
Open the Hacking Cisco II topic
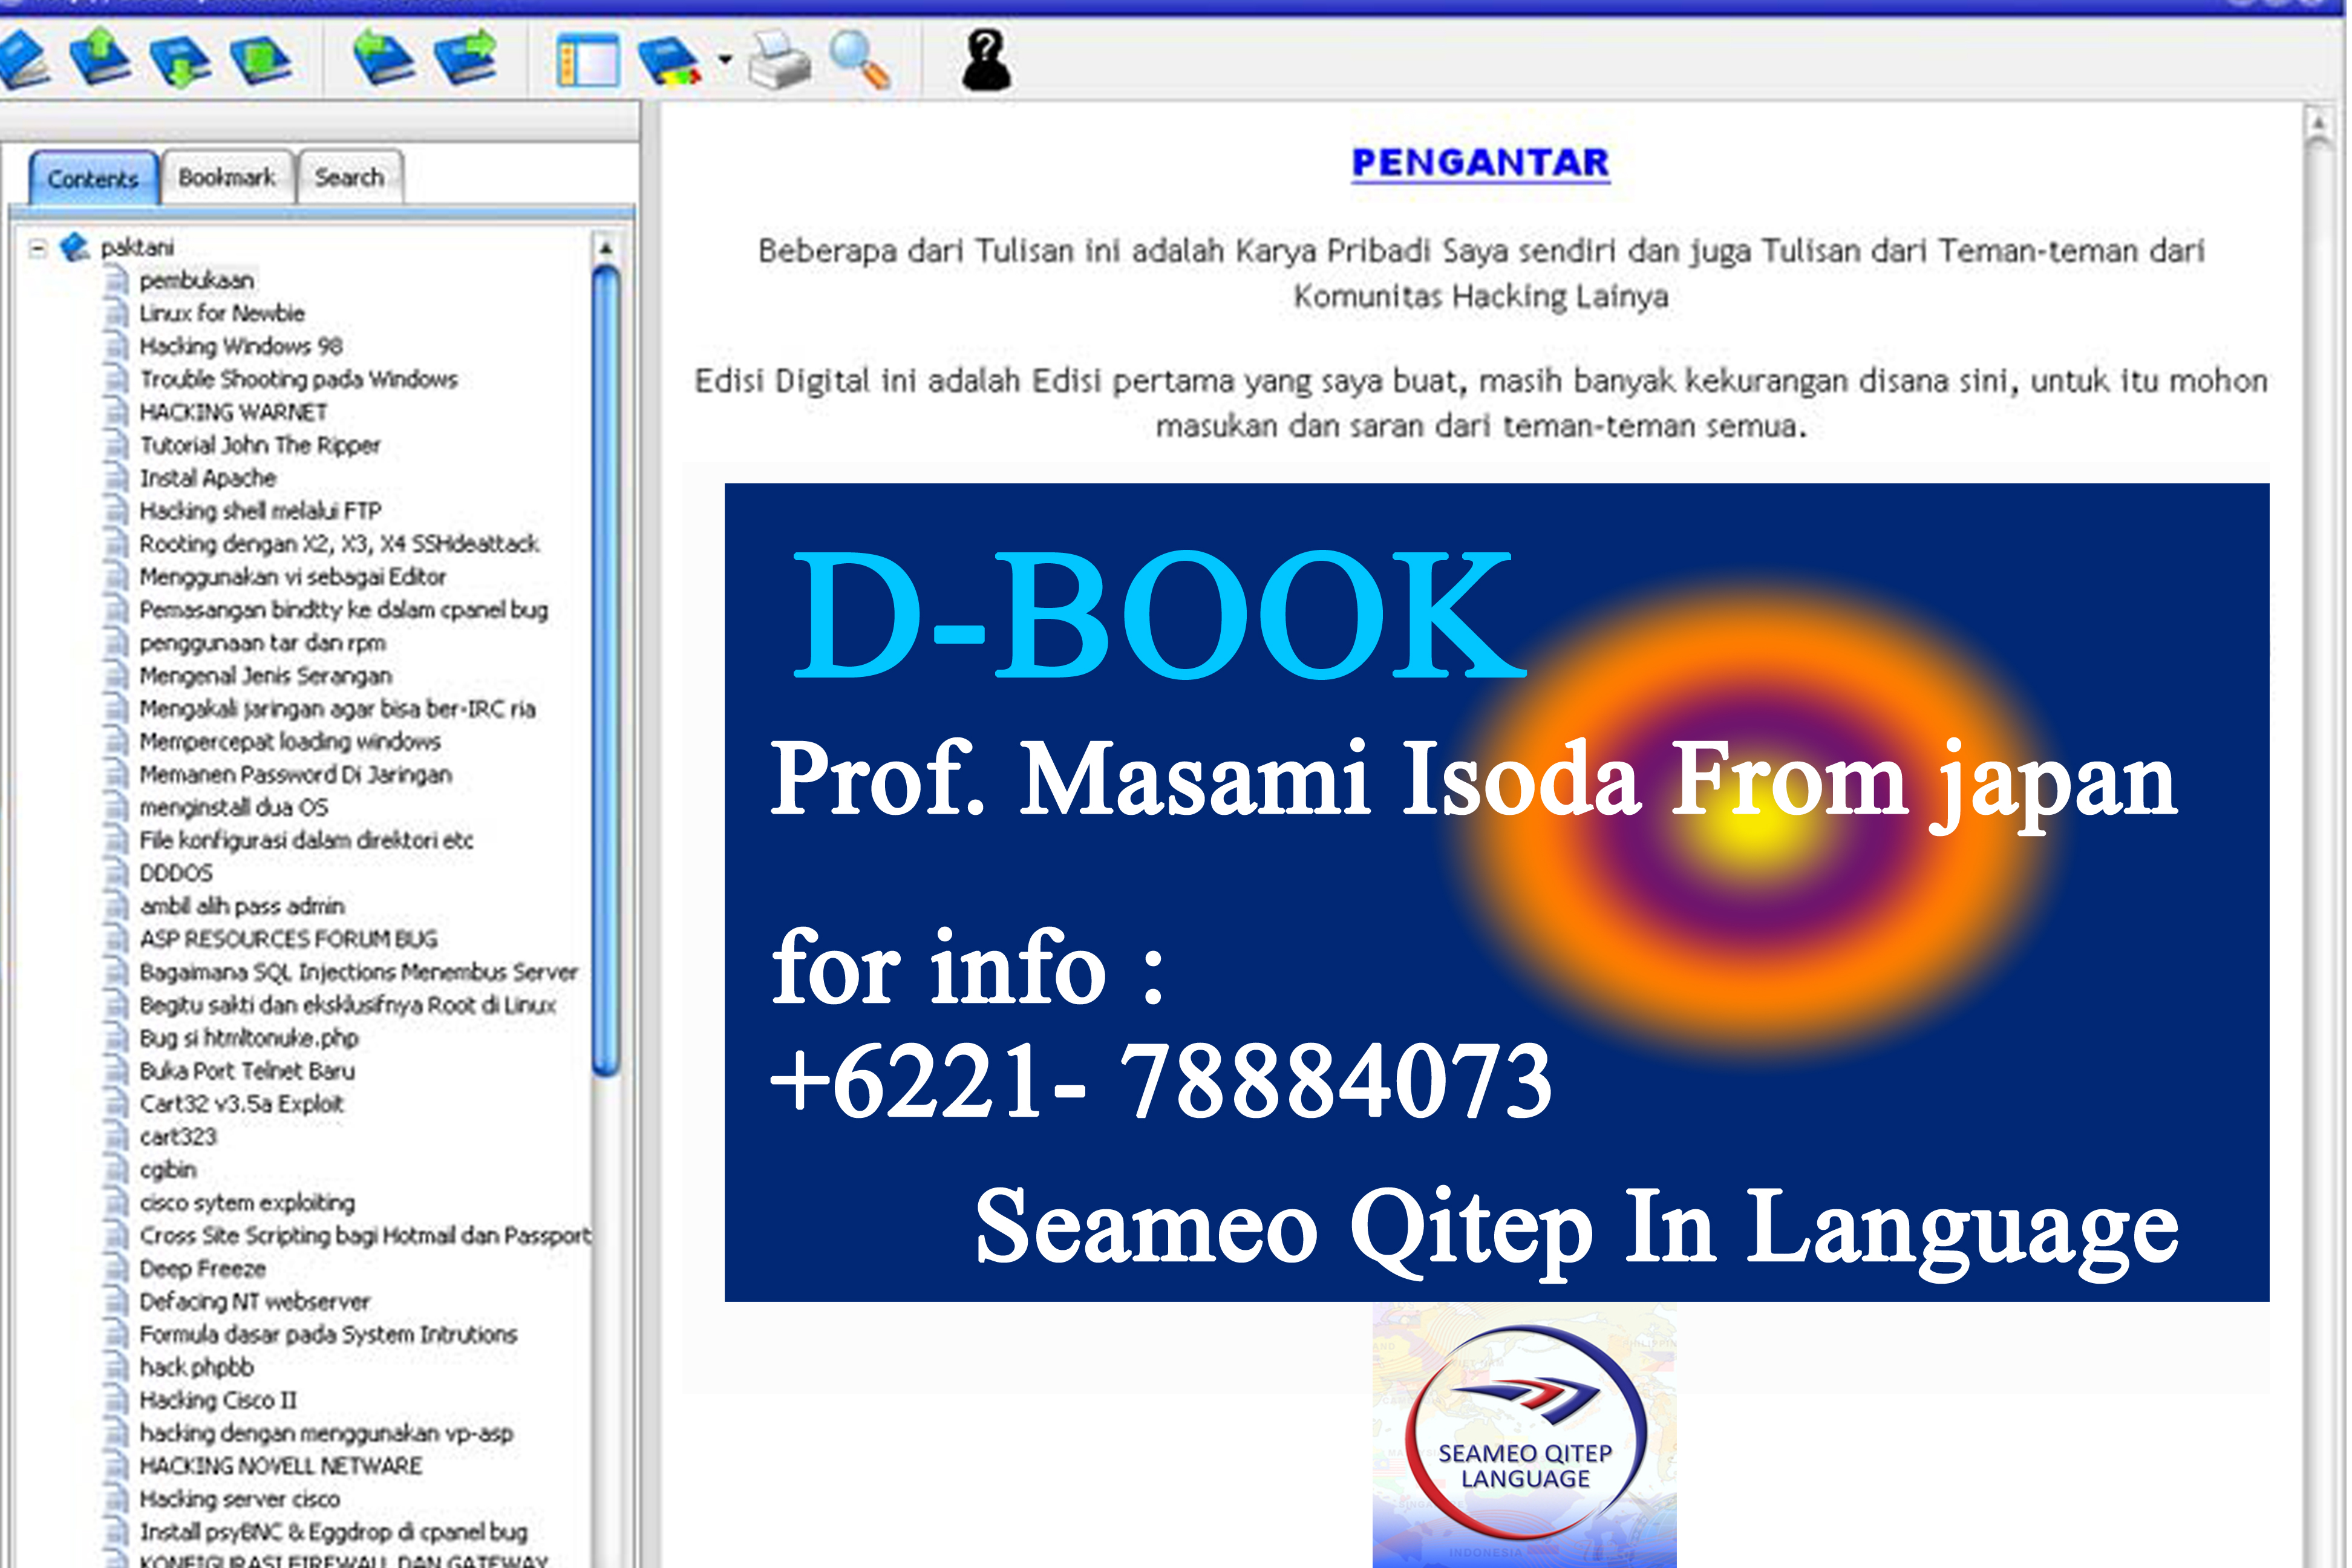click(x=218, y=1400)
